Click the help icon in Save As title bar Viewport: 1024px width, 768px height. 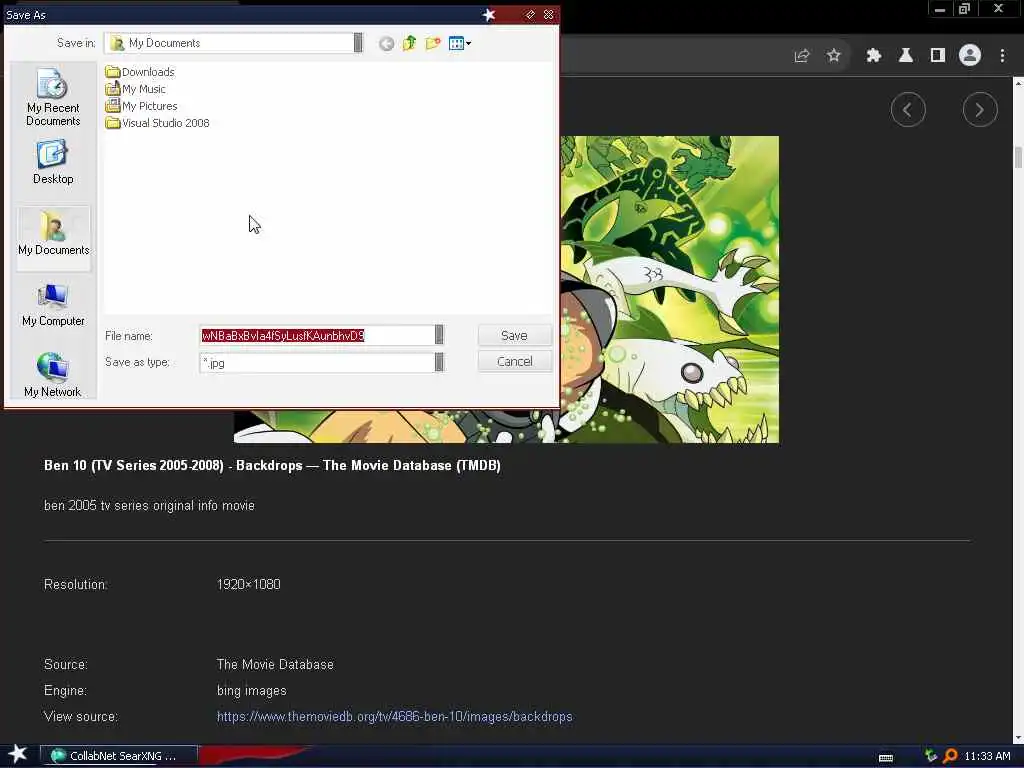[x=530, y=14]
